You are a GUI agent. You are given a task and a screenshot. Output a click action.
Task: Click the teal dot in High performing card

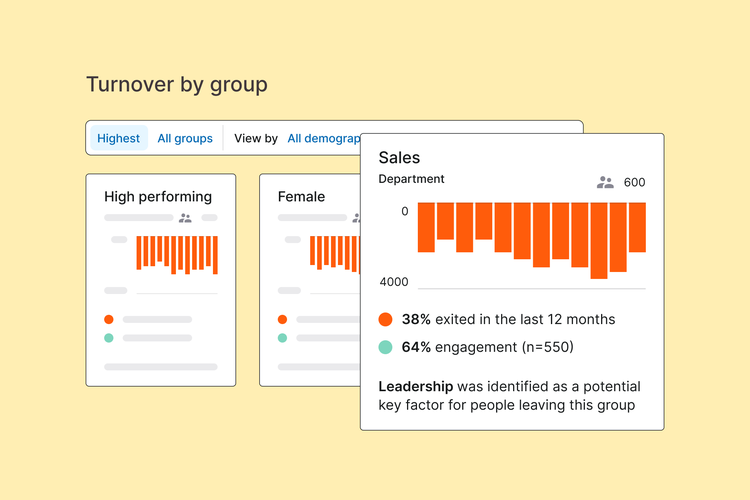coord(109,338)
